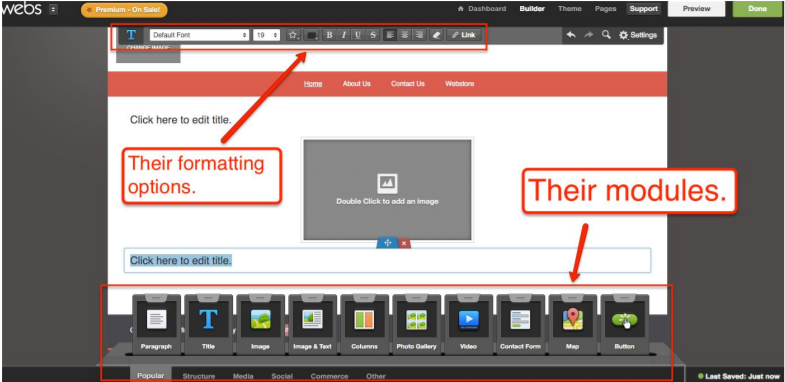Click the Preview button

696,9
